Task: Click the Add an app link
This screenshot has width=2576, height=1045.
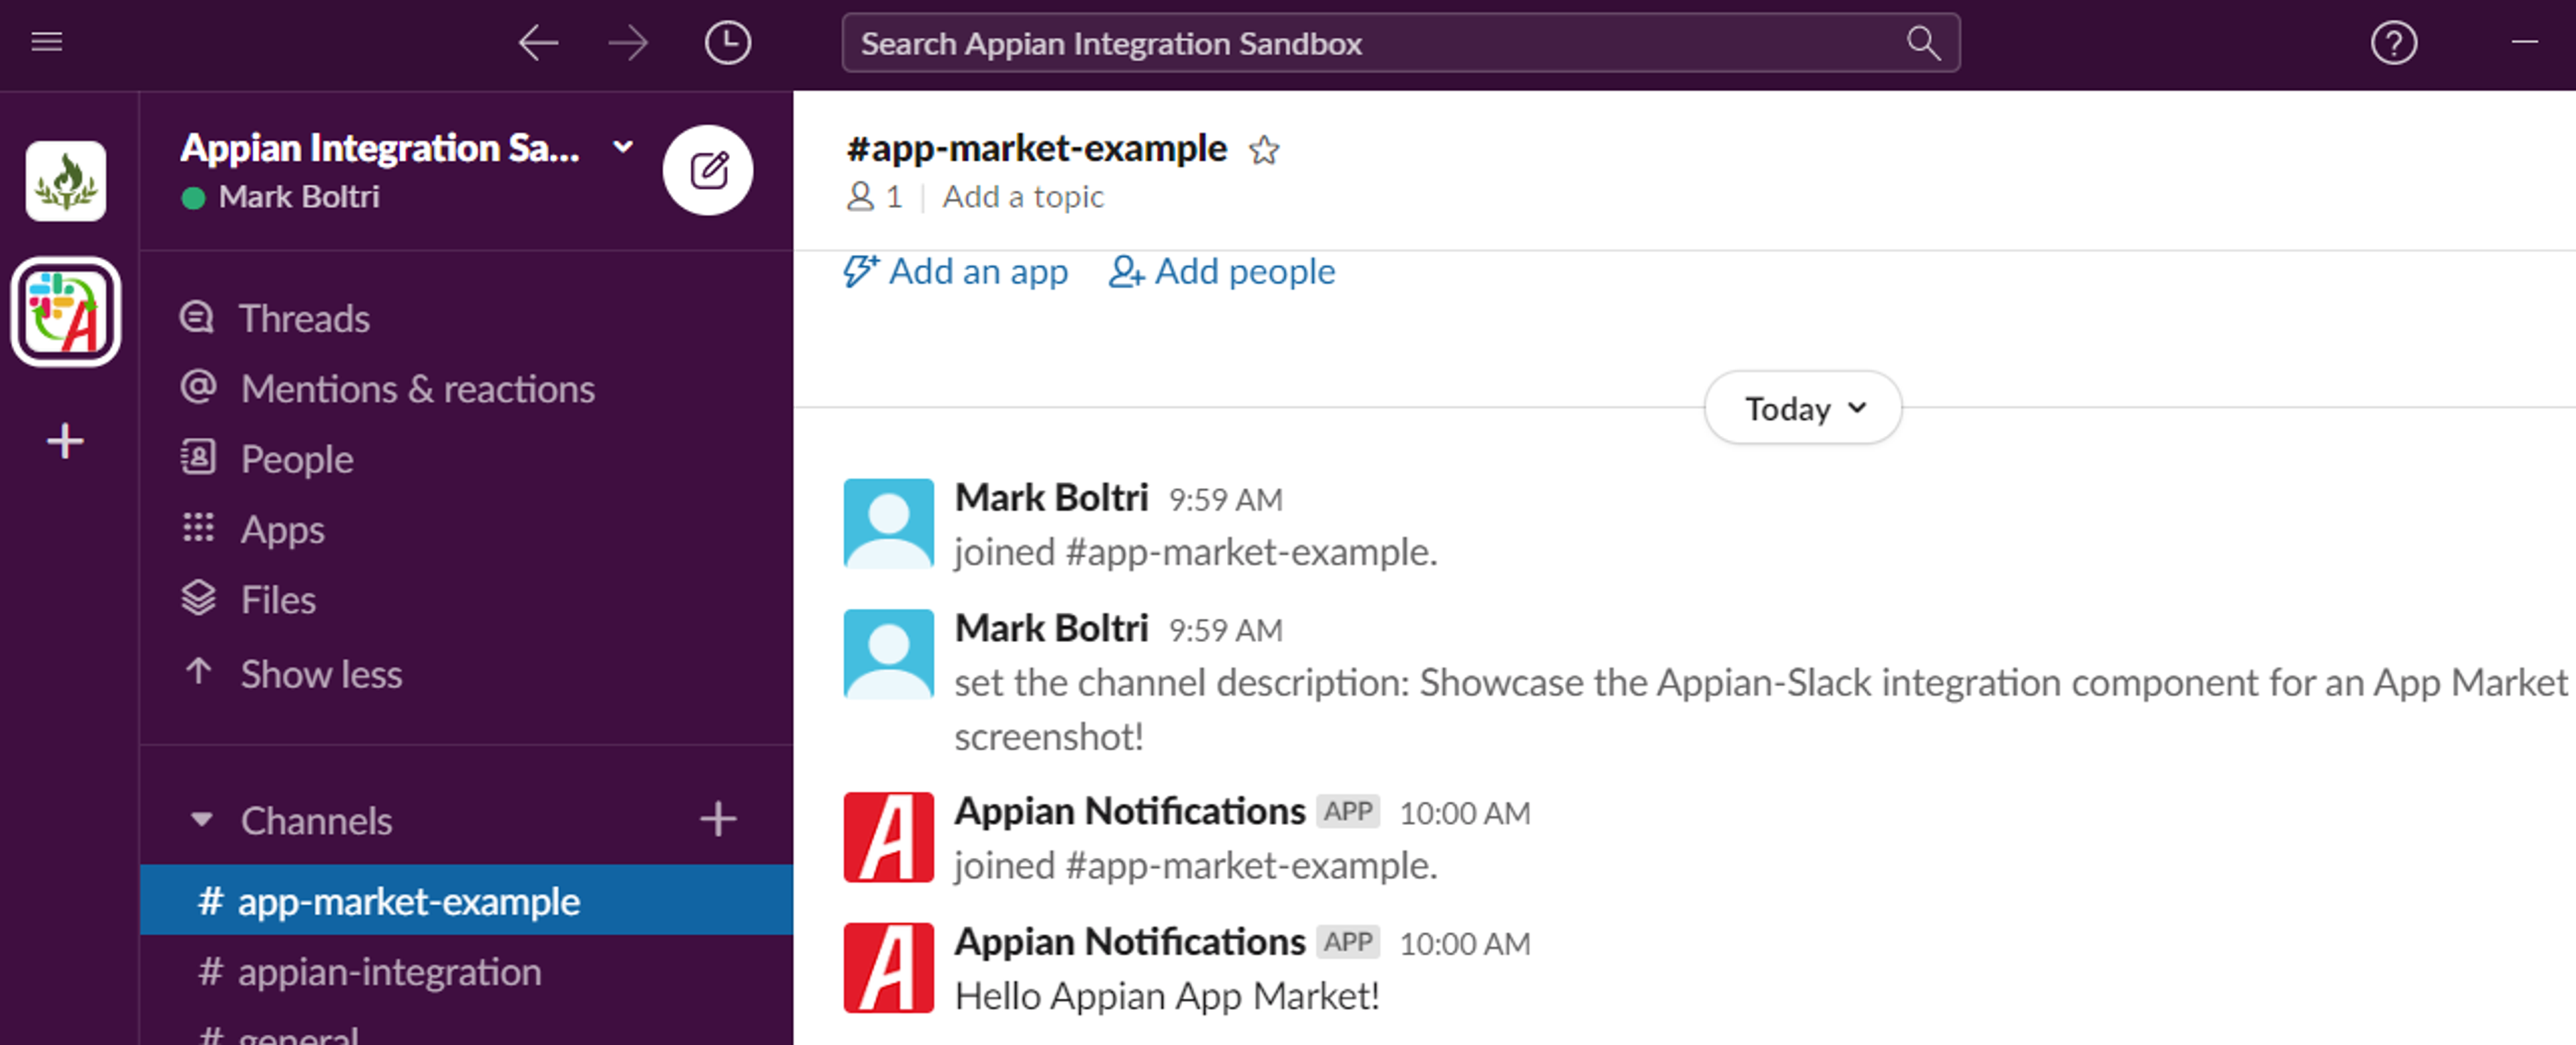Action: coord(956,271)
